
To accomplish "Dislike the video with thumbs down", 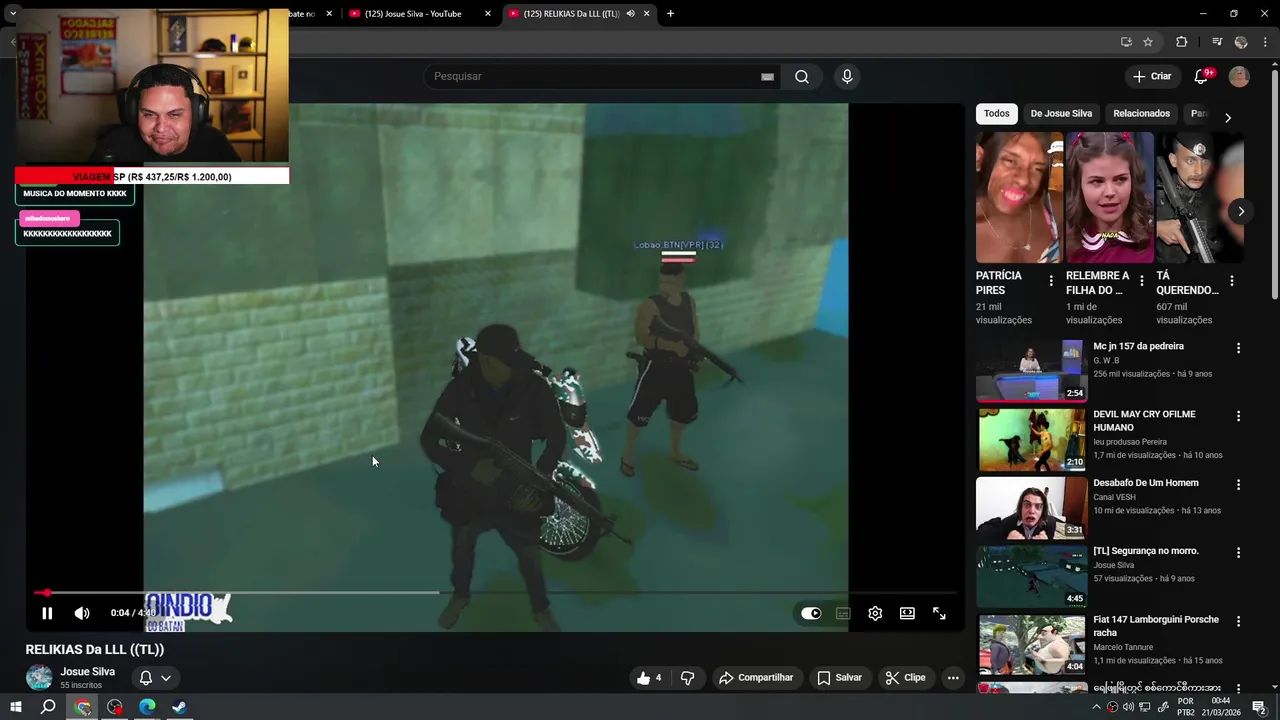I will pyautogui.click(x=688, y=678).
